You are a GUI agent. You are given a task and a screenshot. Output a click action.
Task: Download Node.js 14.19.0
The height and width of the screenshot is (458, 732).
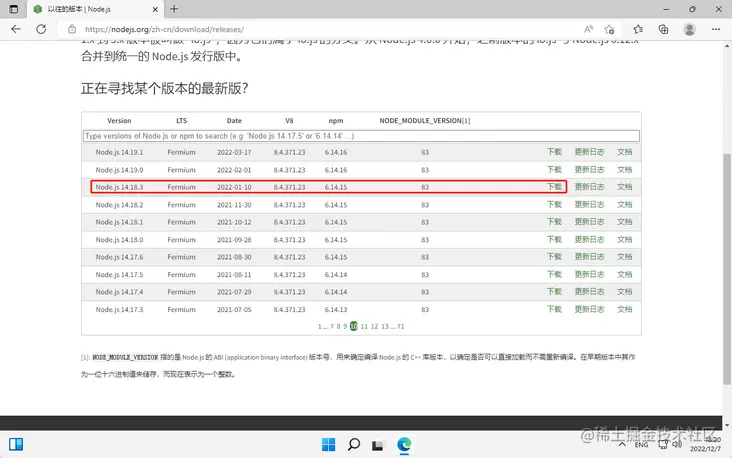click(554, 169)
